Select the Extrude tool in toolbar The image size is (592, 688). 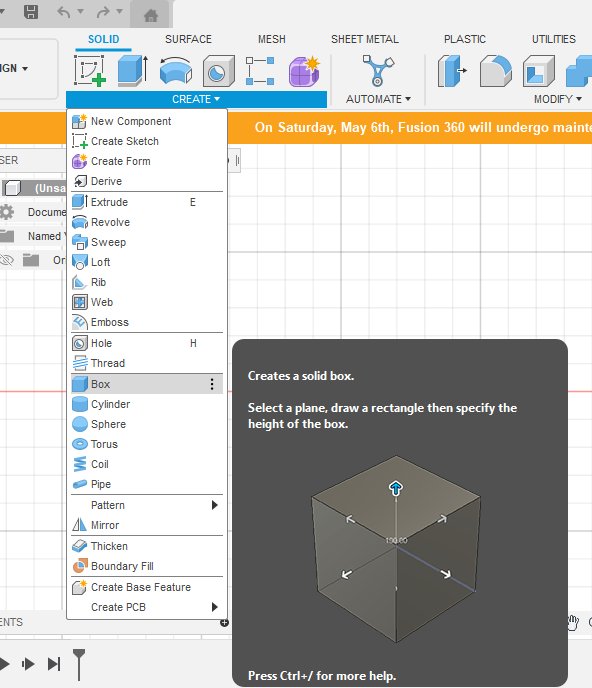pyautogui.click(x=133, y=71)
